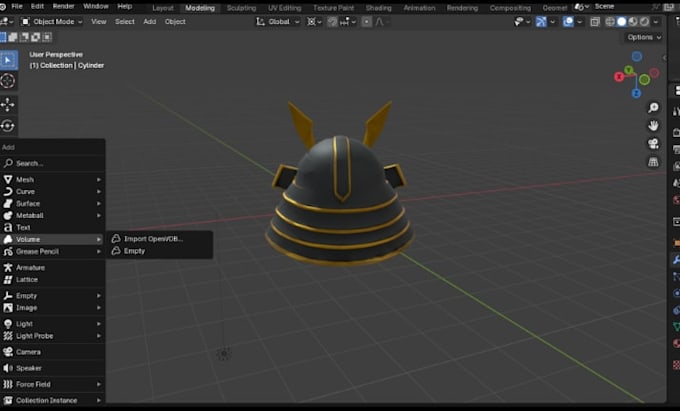
Task: Add an Armature object
Action: tap(52, 267)
